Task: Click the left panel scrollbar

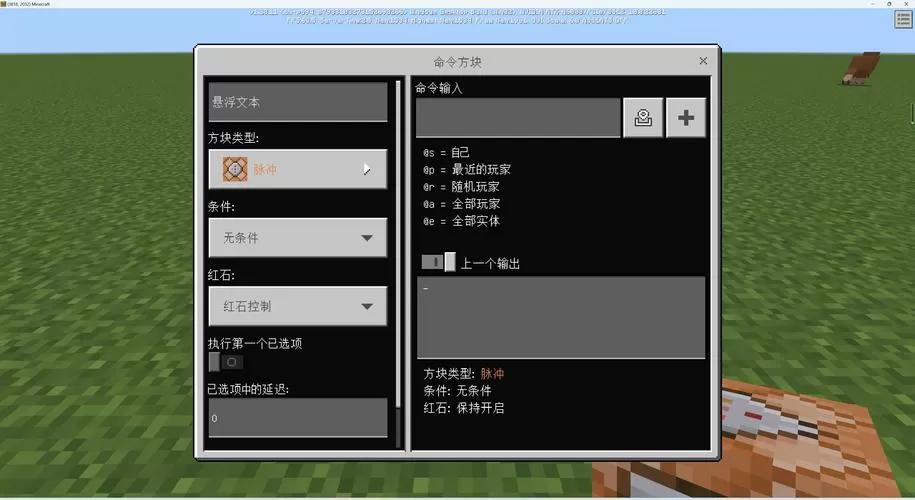Action: [399, 244]
